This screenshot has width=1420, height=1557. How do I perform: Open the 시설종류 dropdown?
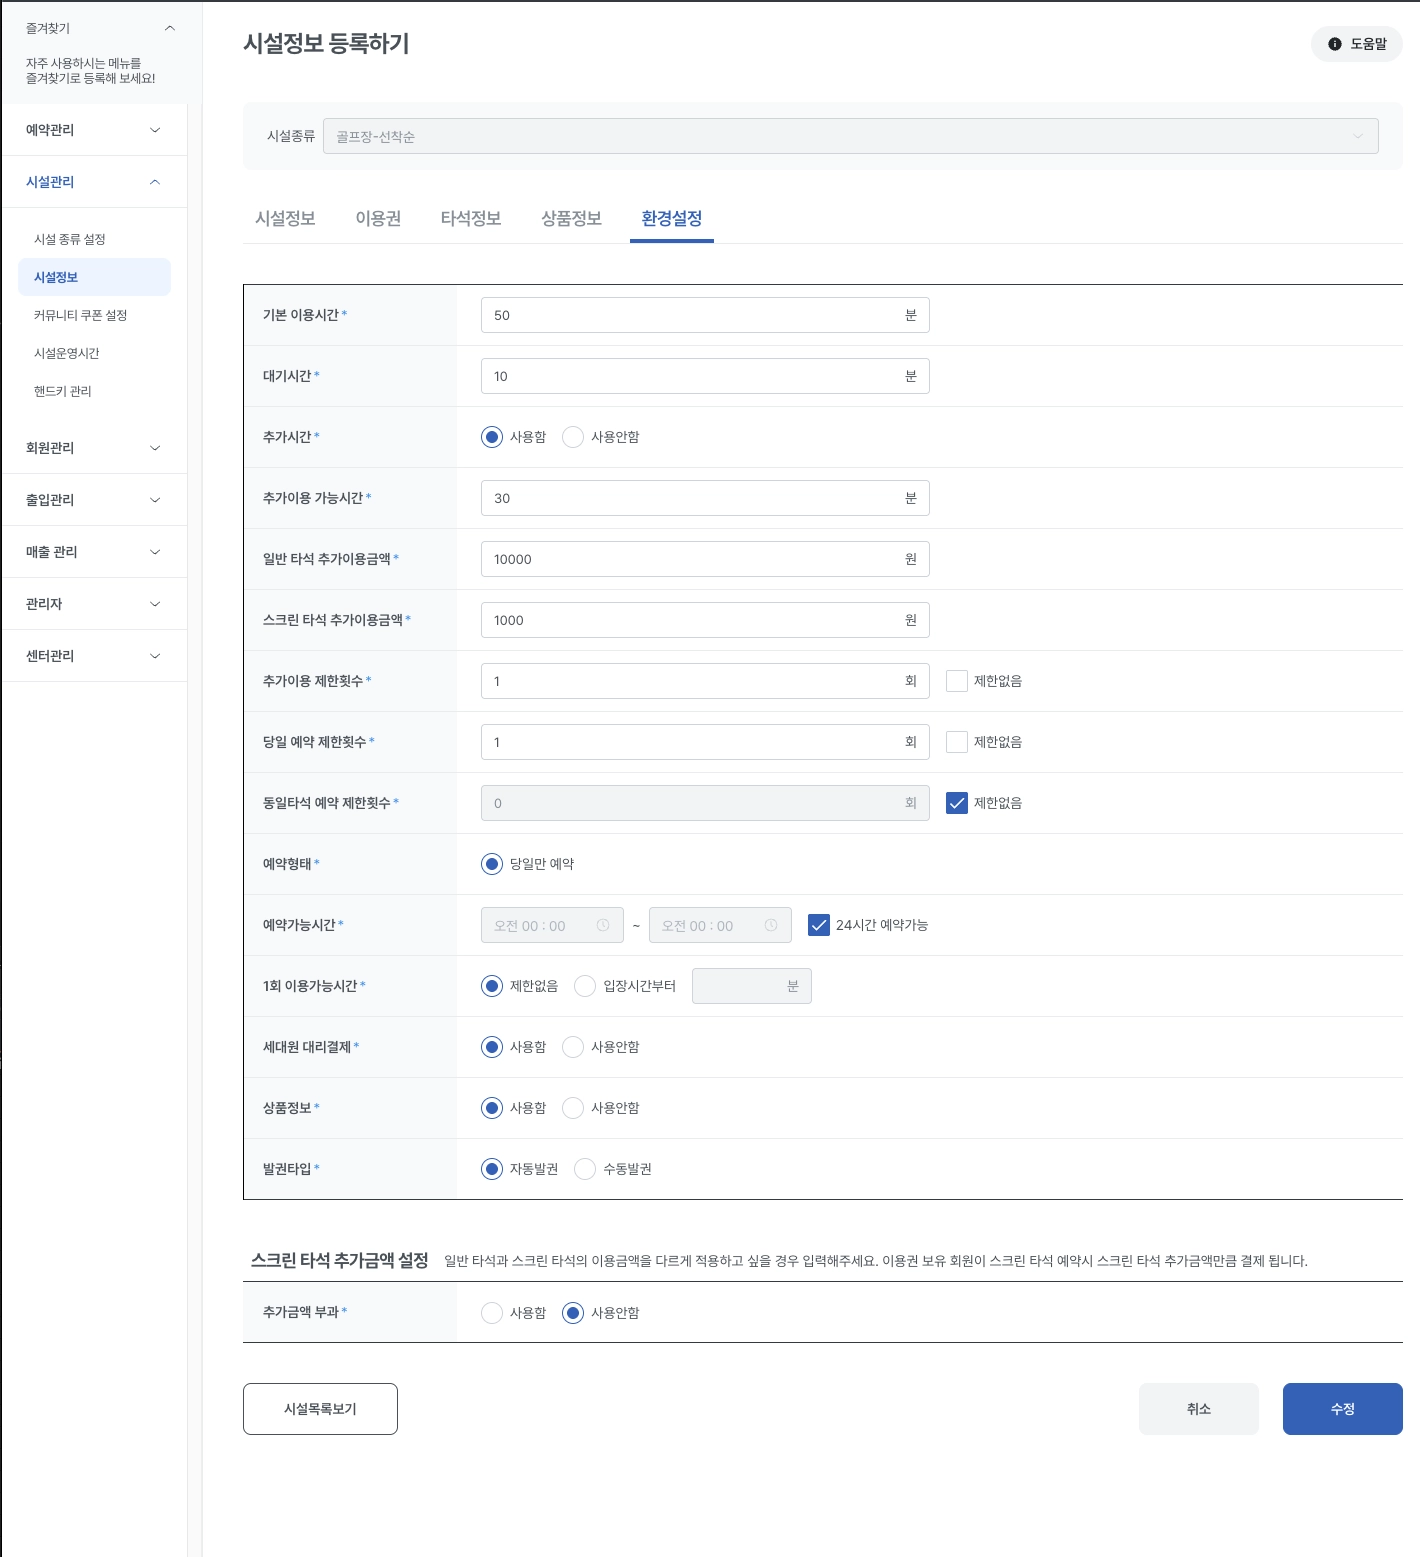[850, 136]
